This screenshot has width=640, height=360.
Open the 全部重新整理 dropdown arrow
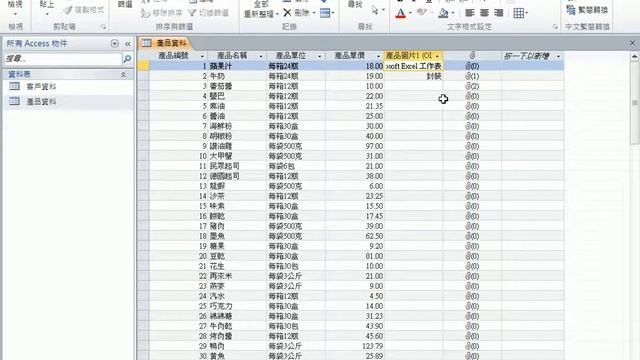click(x=277, y=14)
